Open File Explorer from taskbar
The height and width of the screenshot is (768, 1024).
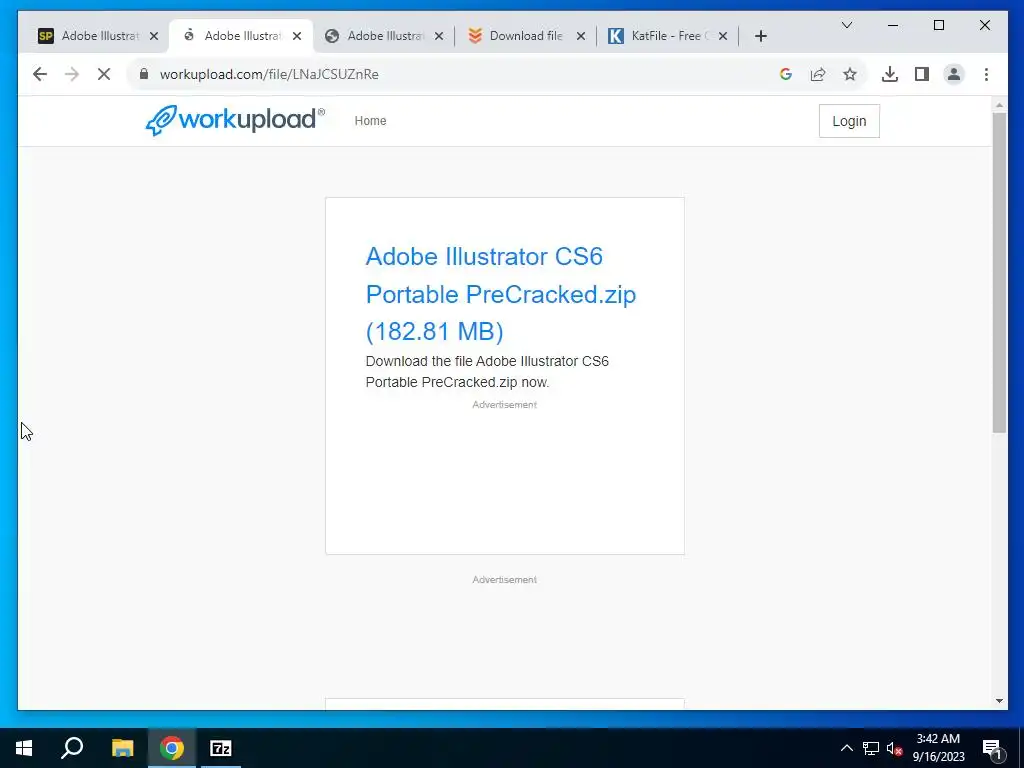point(122,748)
